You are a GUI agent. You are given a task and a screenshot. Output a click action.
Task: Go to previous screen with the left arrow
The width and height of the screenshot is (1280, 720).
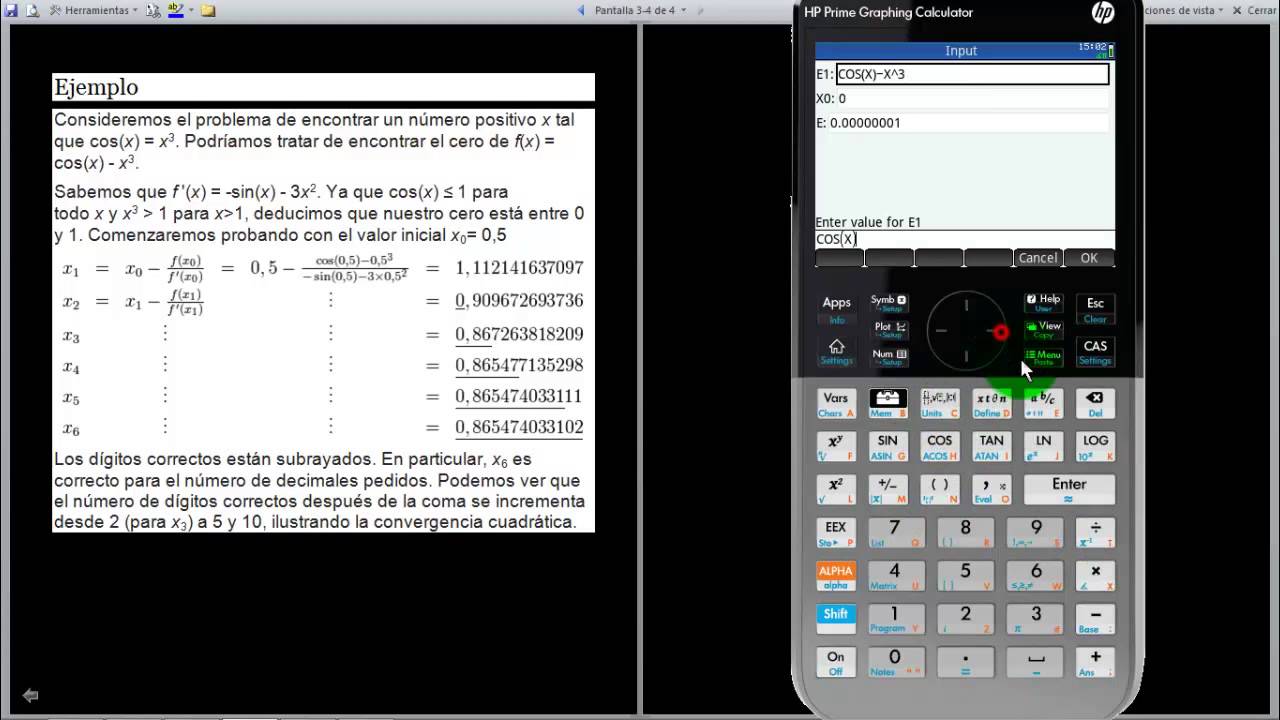click(582, 10)
